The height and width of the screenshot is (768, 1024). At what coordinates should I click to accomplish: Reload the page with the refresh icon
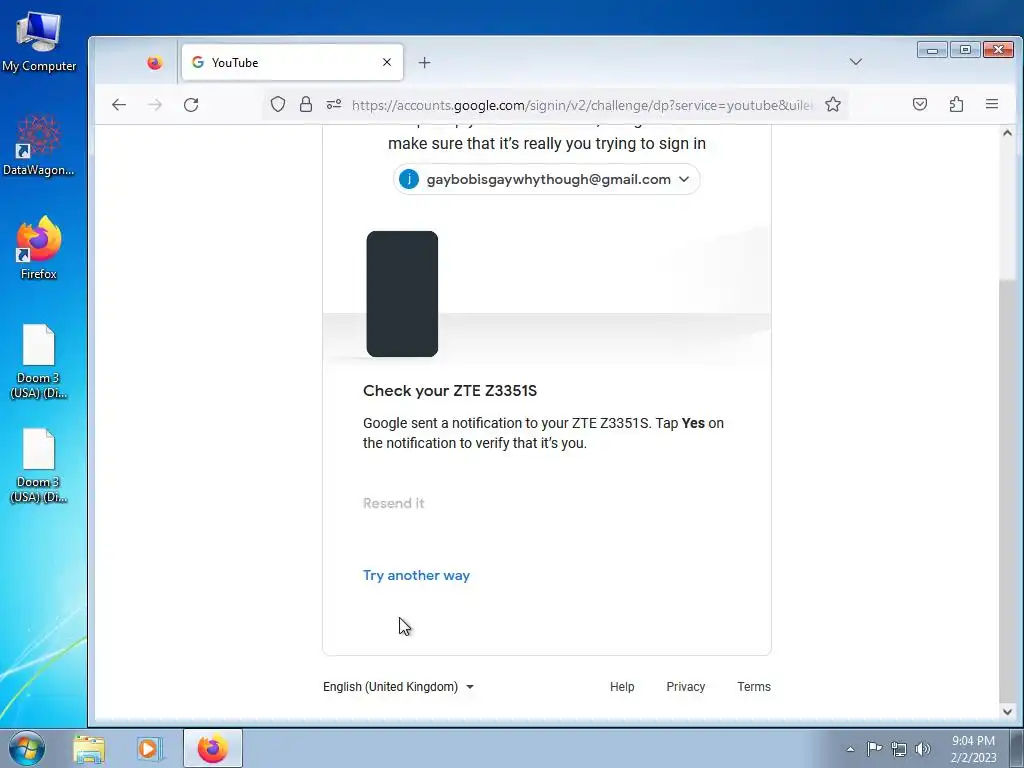coord(191,104)
